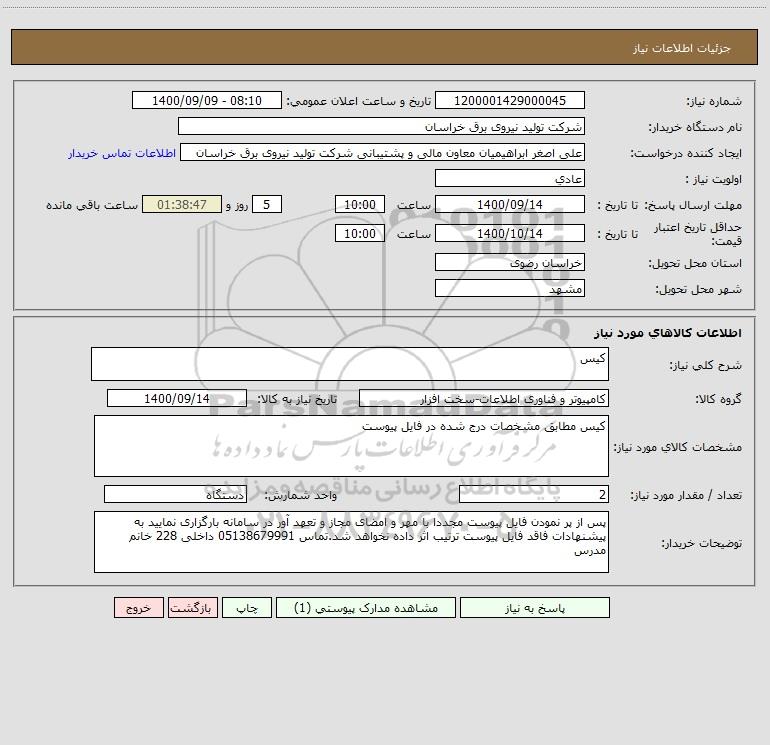This screenshot has width=770, height=745.
Task: Click the label 'شرح کلی نیاز:'
Action: point(706,365)
